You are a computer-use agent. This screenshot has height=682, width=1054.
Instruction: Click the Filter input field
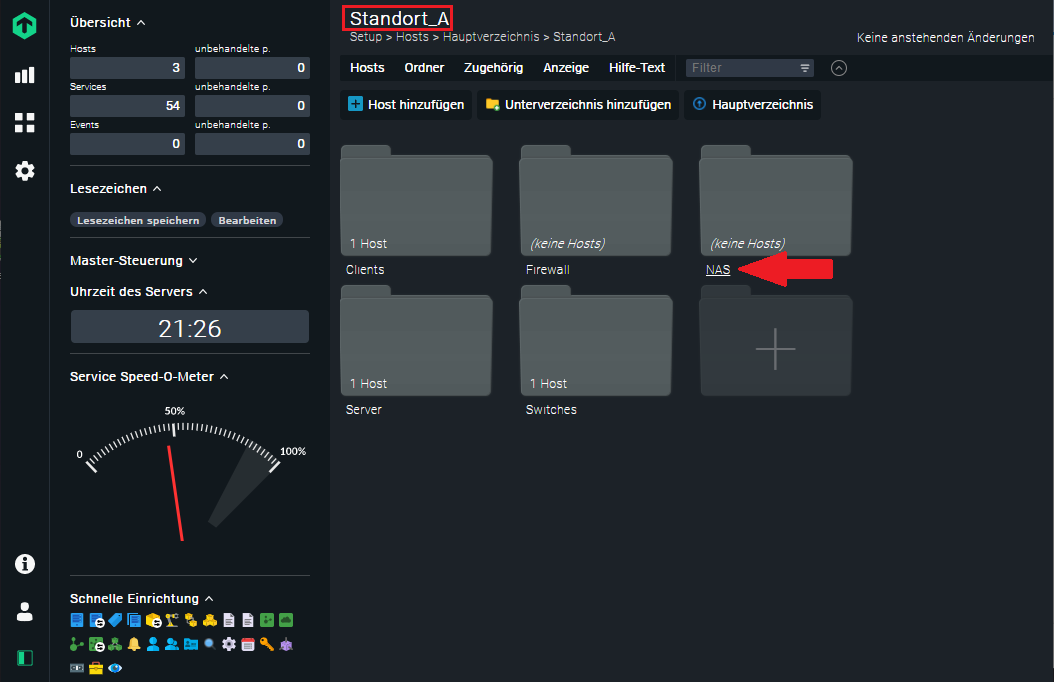click(x=742, y=68)
